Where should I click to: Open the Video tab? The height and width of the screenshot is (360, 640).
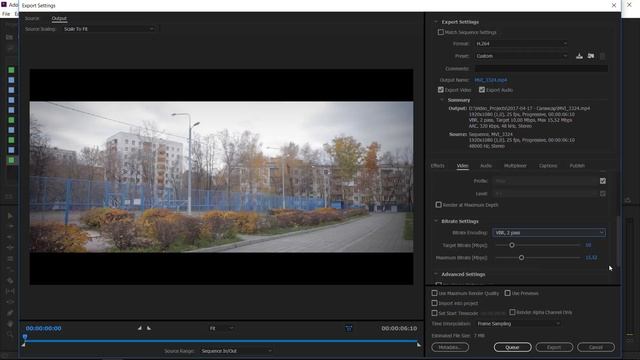coord(462,165)
